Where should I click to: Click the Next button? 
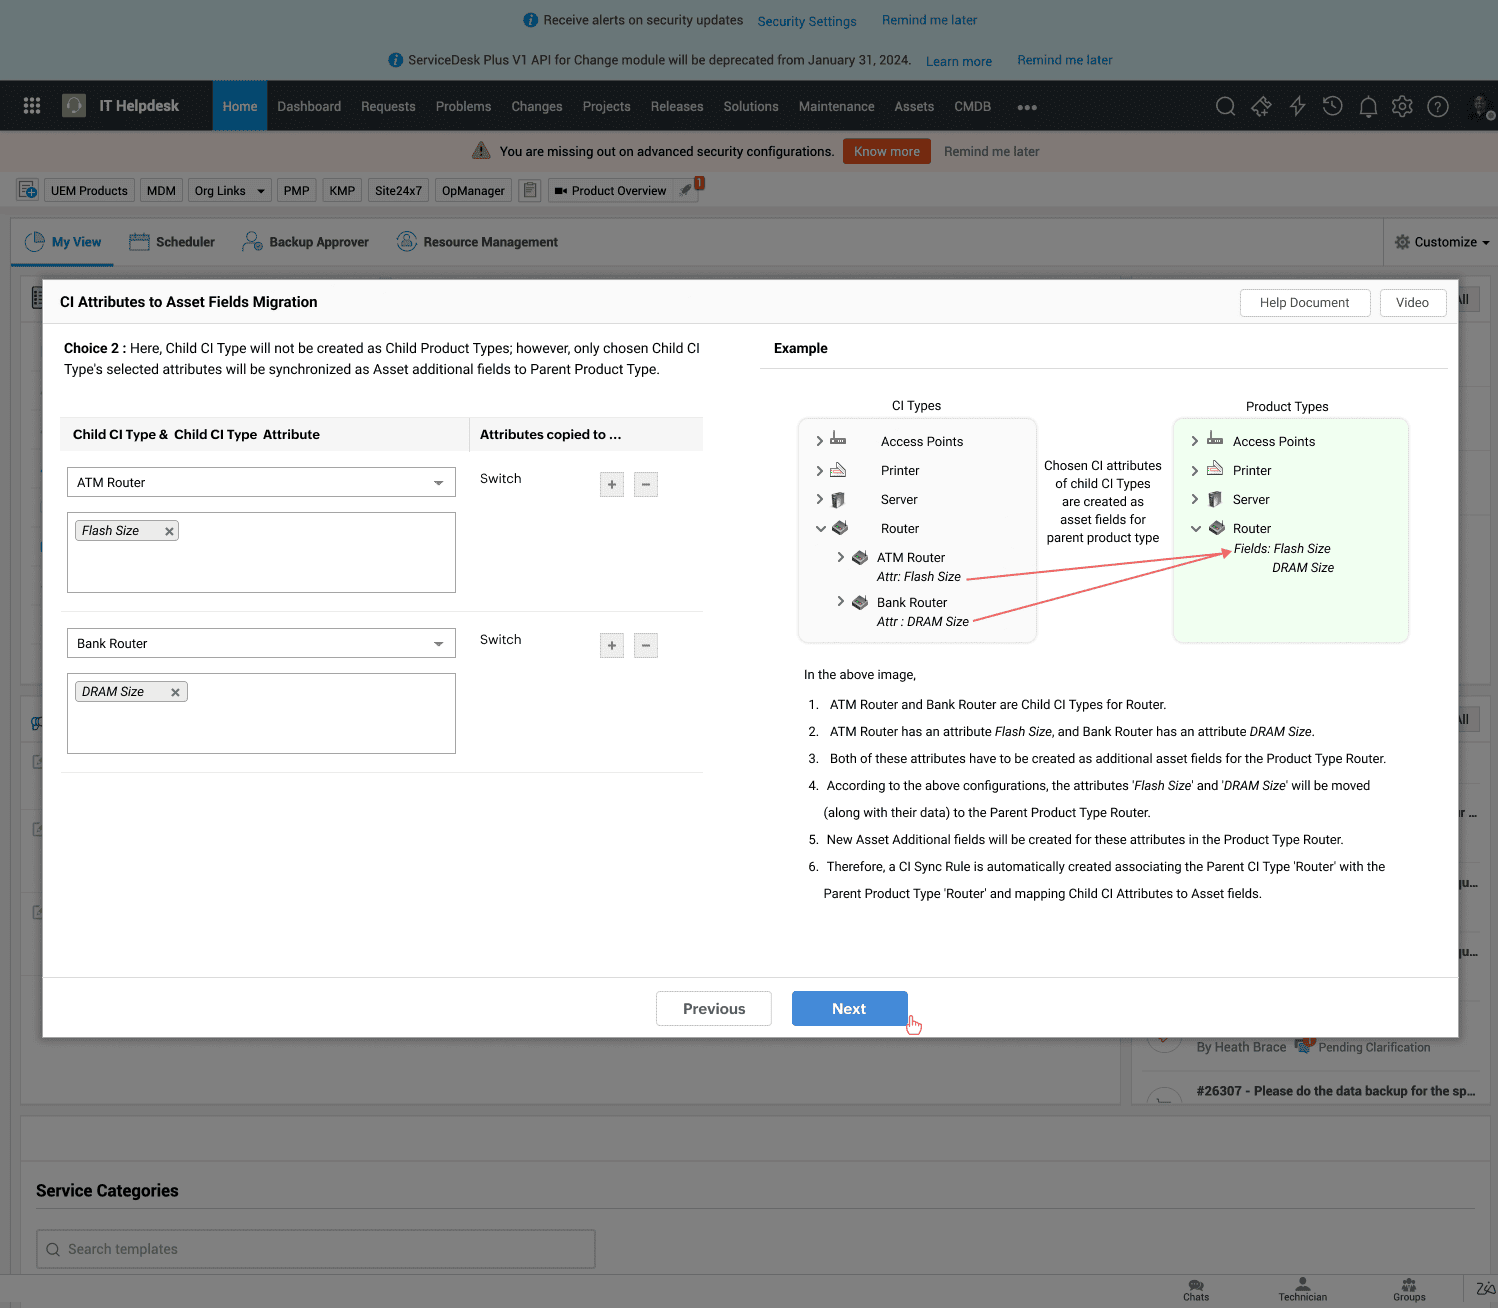pyautogui.click(x=849, y=1009)
